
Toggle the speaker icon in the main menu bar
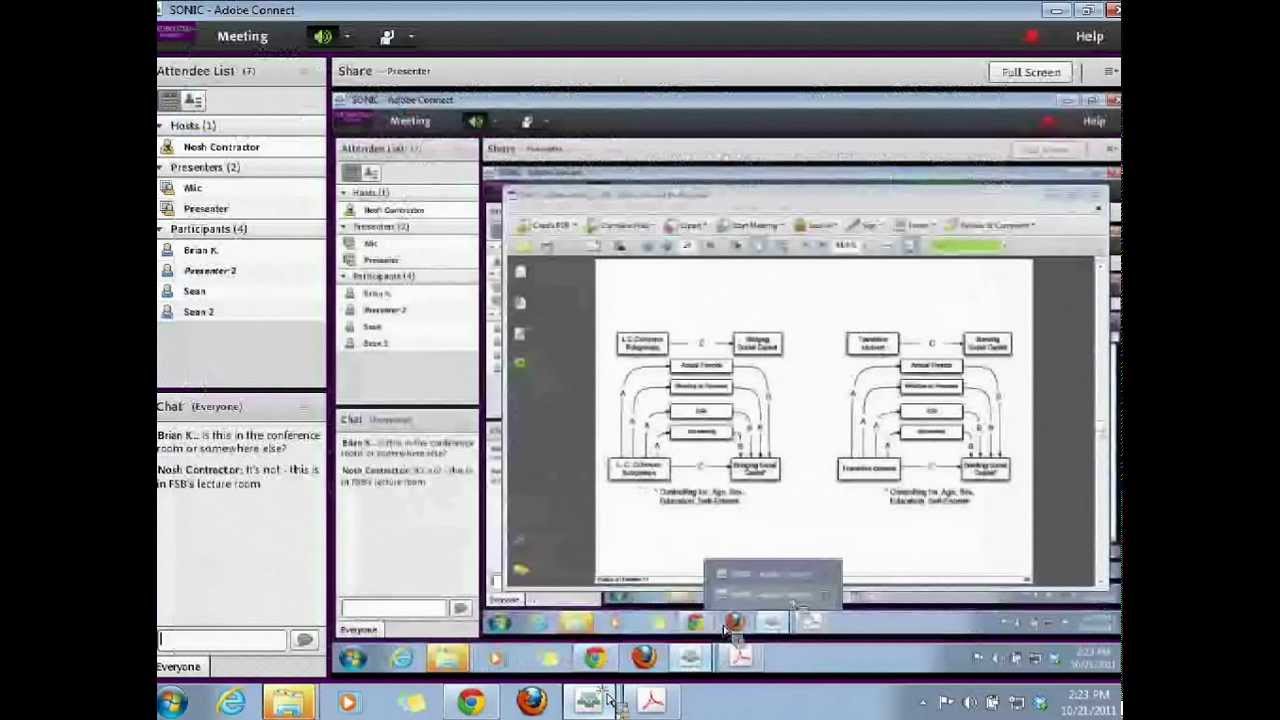(322, 37)
